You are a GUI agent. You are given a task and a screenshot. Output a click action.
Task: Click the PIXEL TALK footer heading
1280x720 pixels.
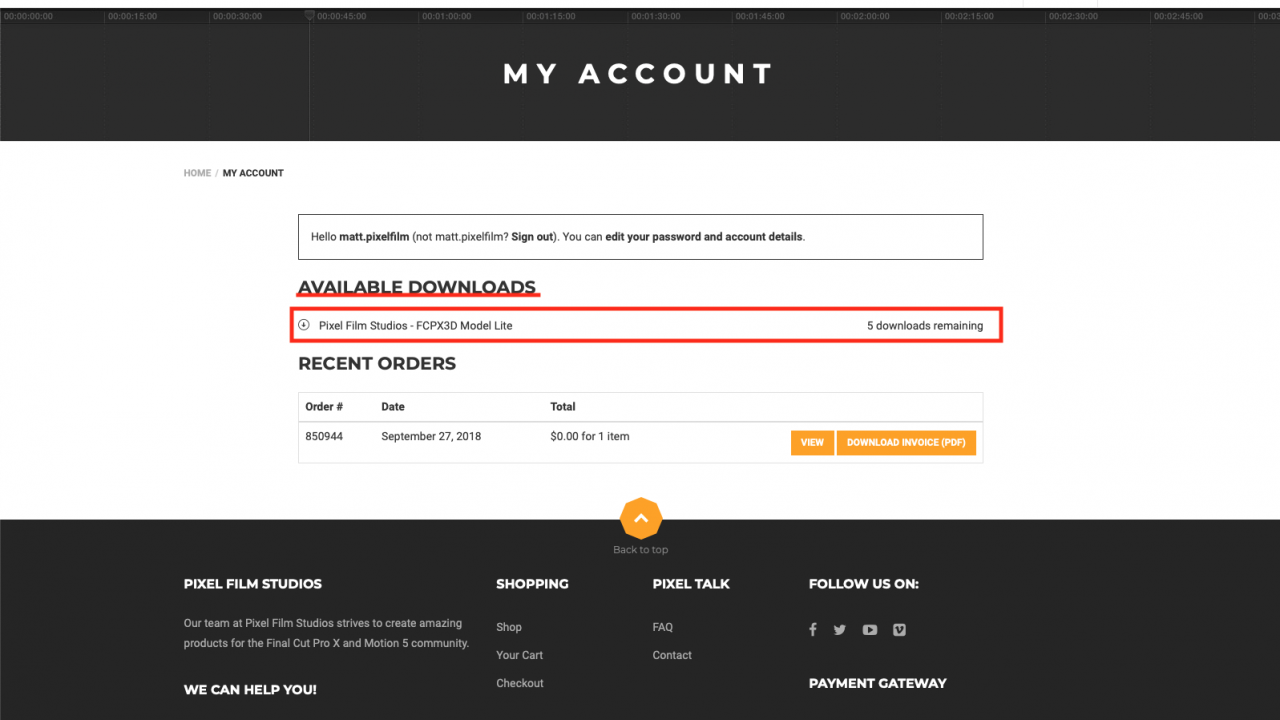click(x=691, y=584)
